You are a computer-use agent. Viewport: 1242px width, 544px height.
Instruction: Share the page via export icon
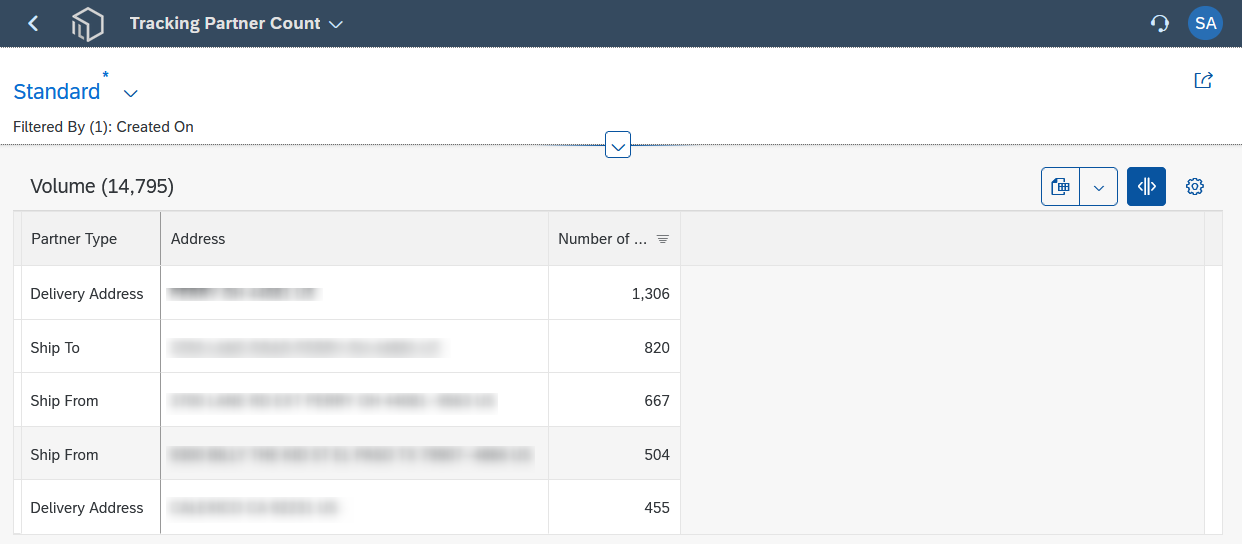click(x=1204, y=80)
